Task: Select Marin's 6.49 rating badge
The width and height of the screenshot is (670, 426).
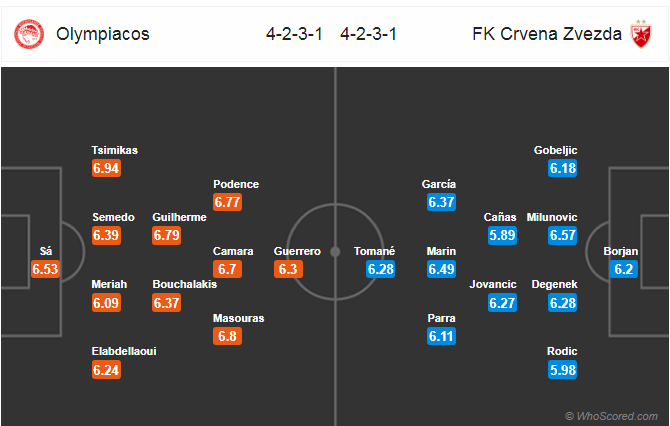Action: (441, 269)
